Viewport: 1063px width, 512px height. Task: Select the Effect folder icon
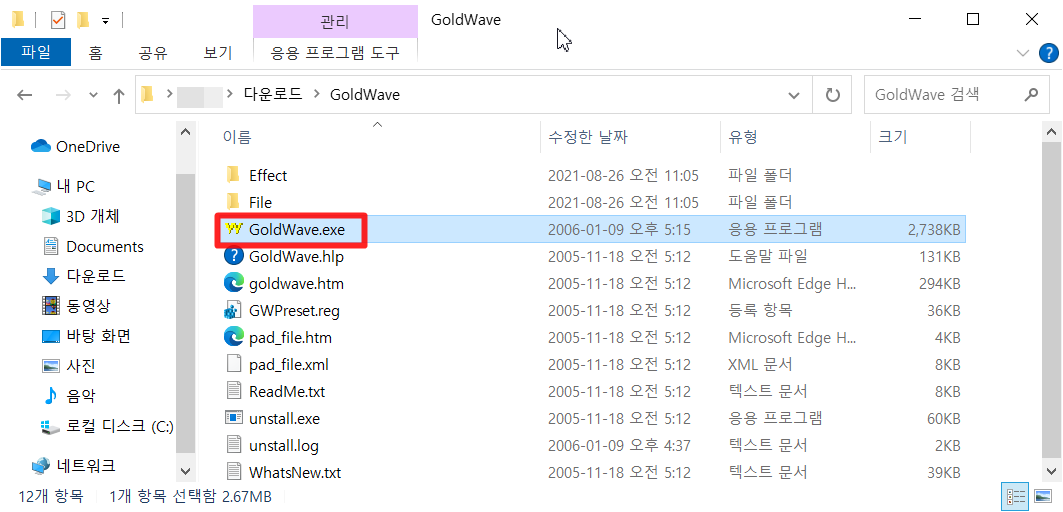pos(234,176)
